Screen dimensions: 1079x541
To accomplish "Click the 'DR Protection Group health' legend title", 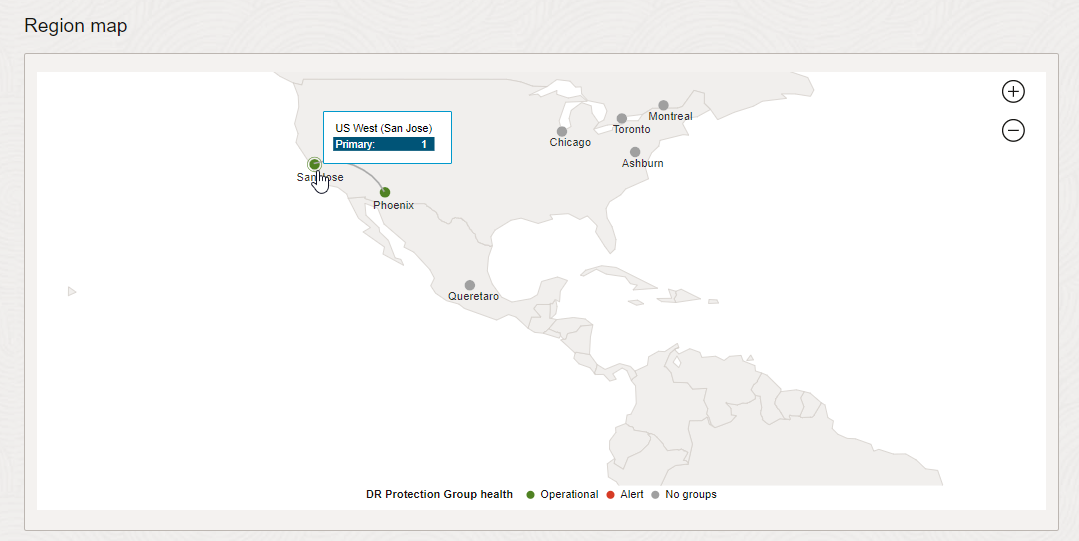I will tap(439, 495).
